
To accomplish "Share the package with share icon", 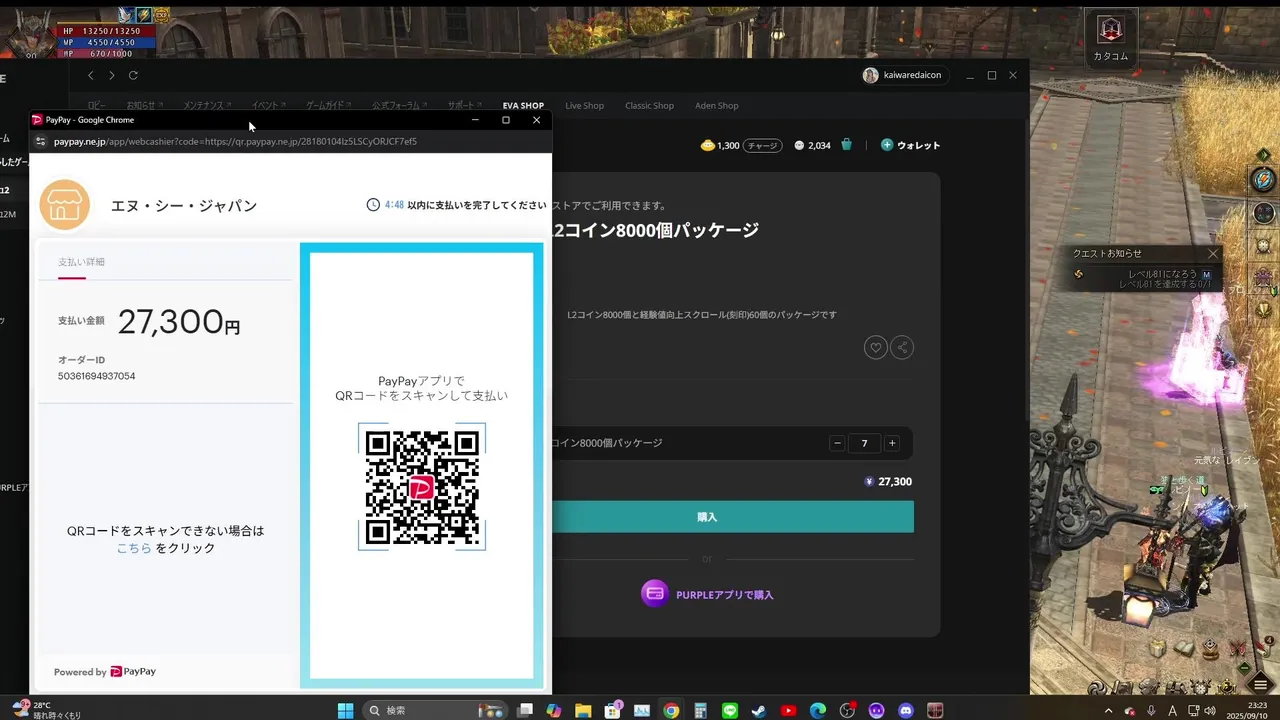I will 902,347.
